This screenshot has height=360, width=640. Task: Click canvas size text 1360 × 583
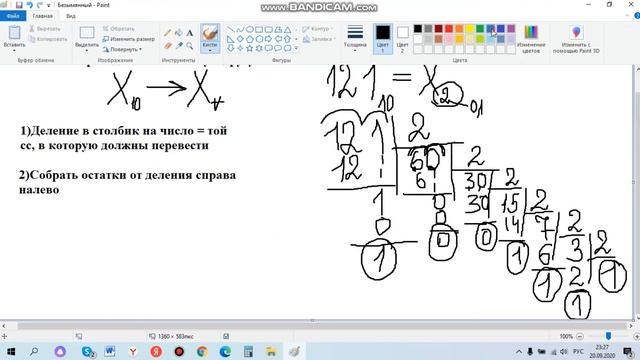[176, 336]
